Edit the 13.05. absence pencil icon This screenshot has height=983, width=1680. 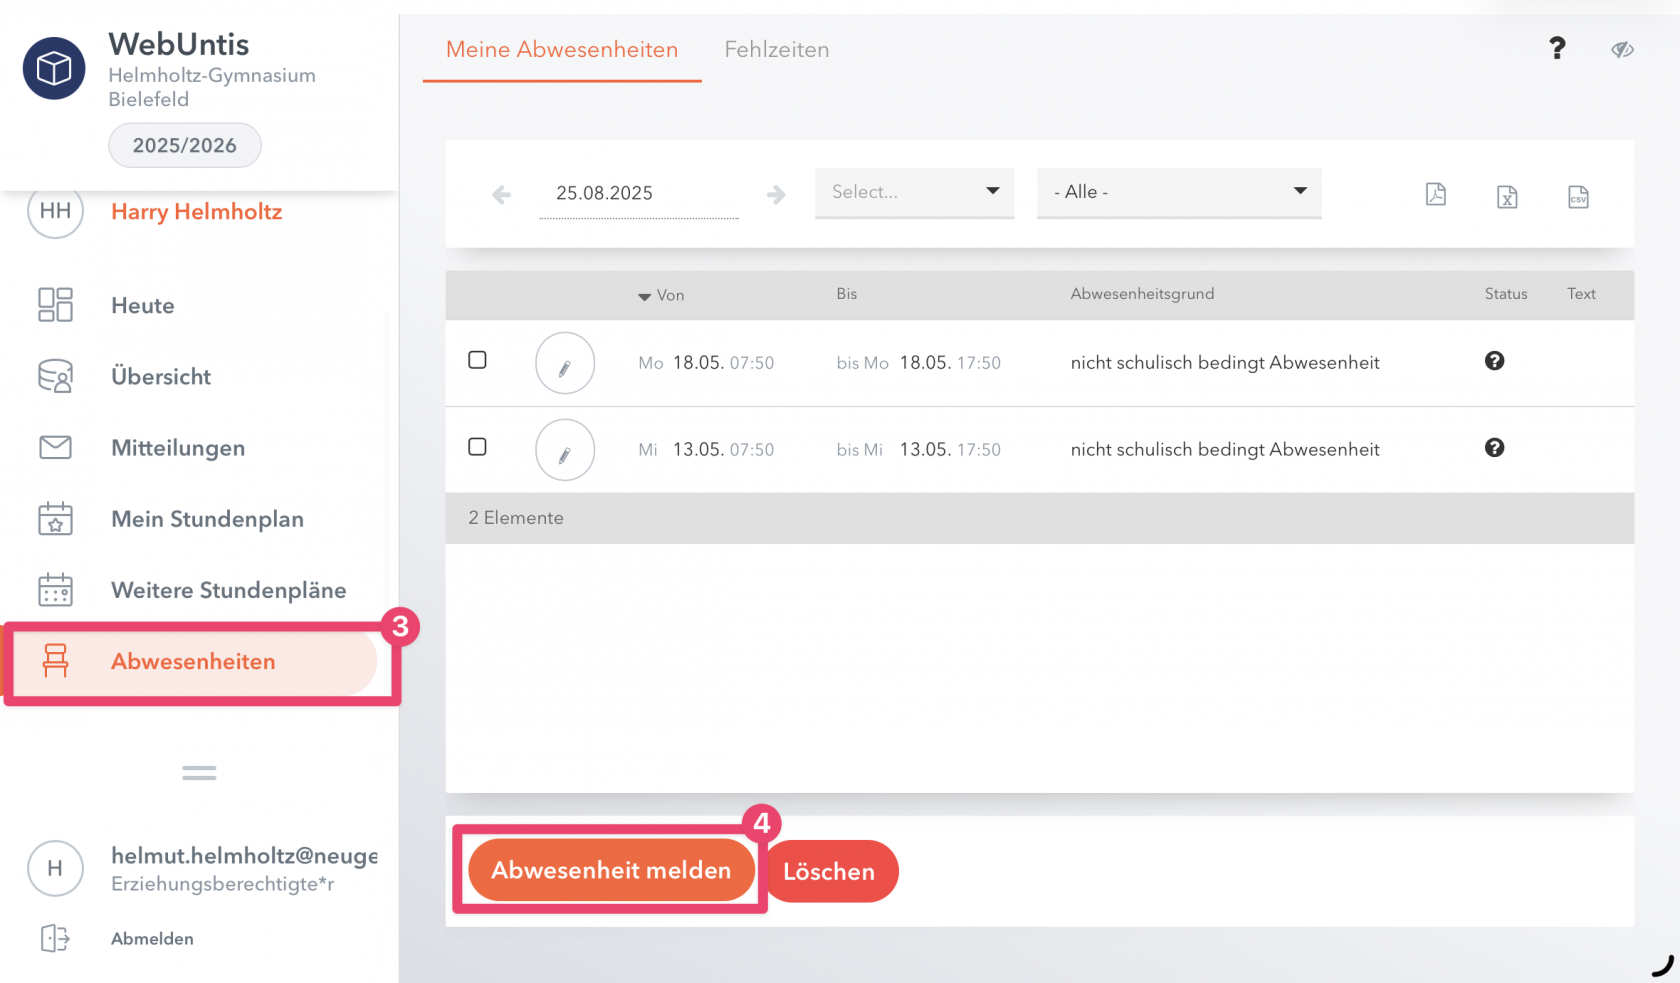pyautogui.click(x=565, y=450)
